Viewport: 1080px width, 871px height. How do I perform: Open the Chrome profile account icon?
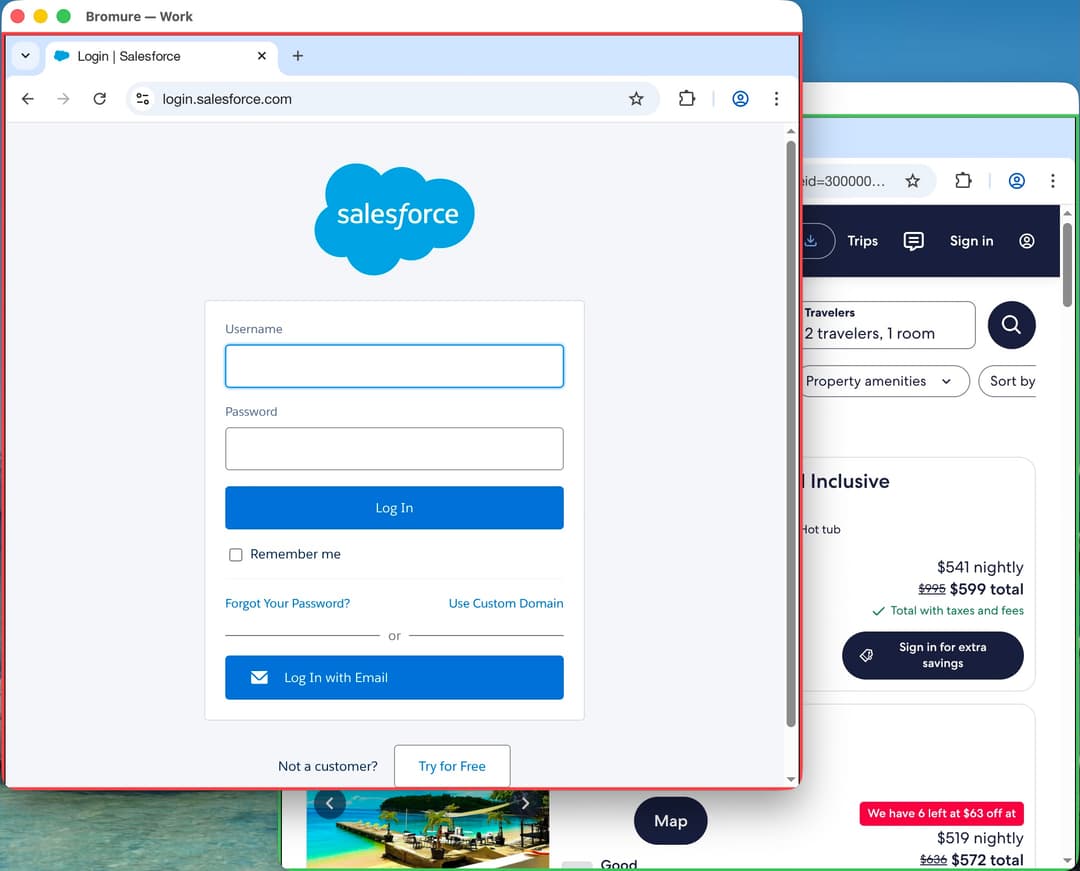tap(739, 98)
